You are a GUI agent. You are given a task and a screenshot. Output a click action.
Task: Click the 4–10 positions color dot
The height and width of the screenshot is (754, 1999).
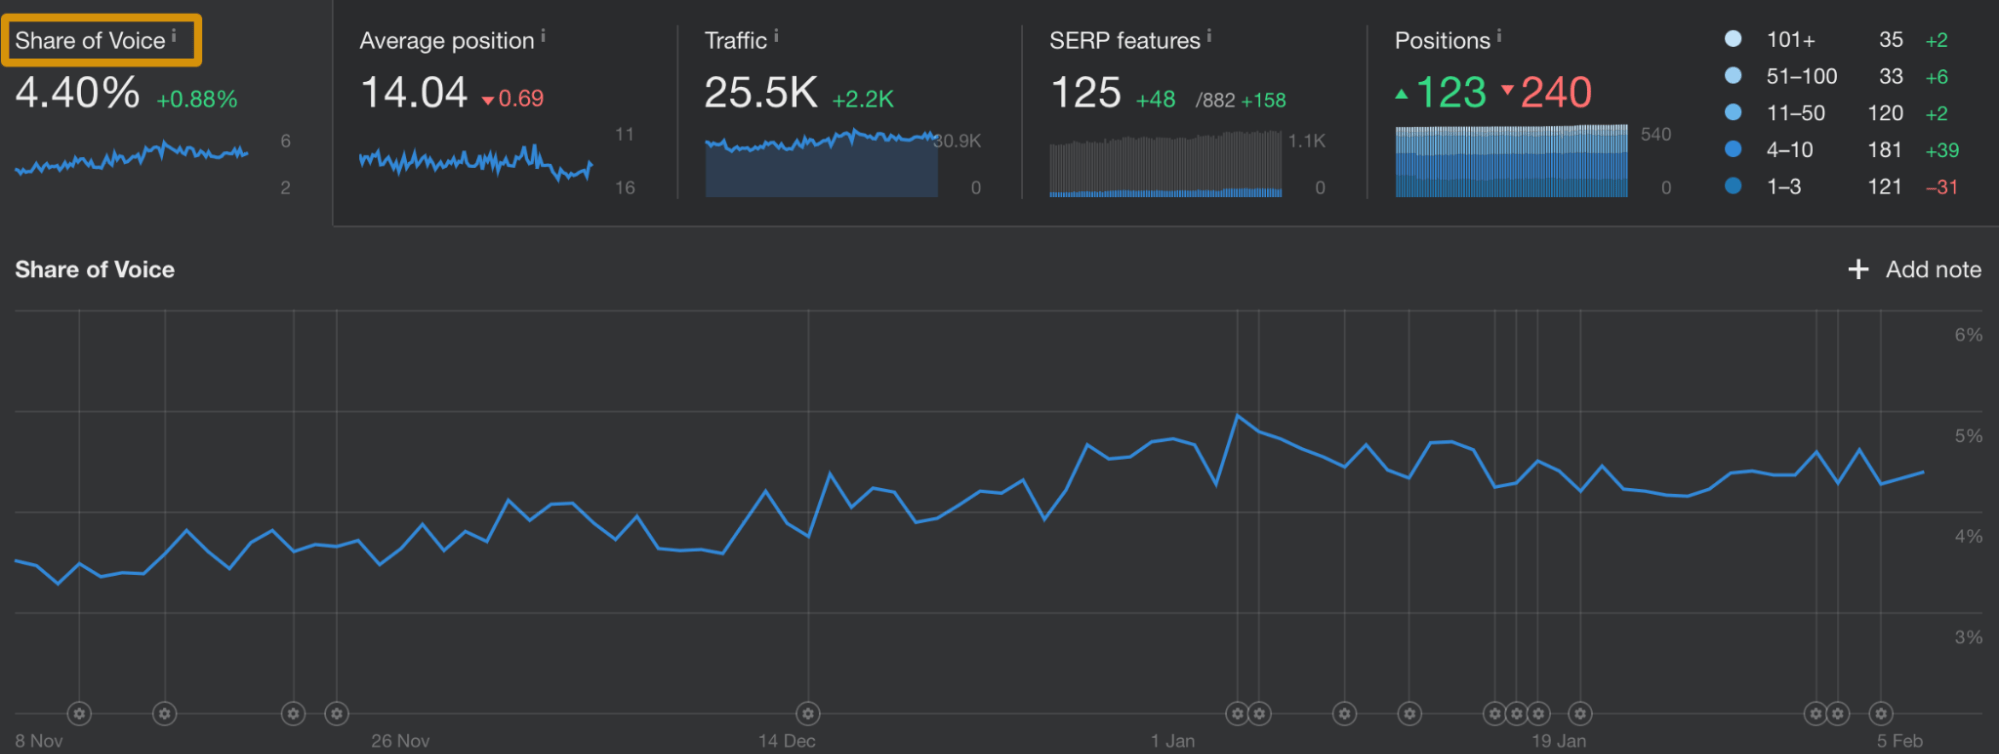[x=1733, y=149]
